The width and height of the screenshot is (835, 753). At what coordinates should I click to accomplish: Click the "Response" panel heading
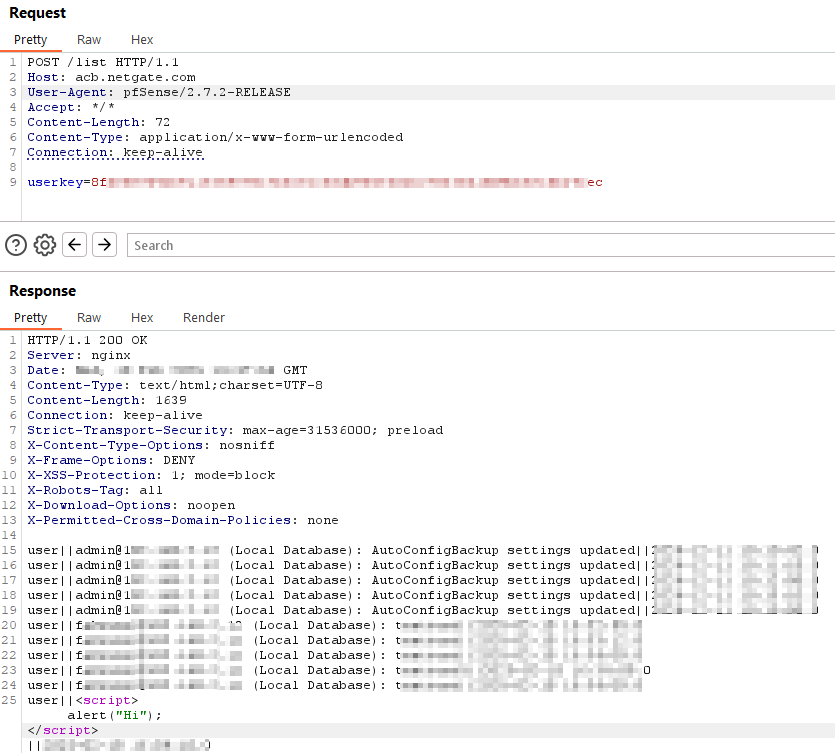[x=43, y=291]
